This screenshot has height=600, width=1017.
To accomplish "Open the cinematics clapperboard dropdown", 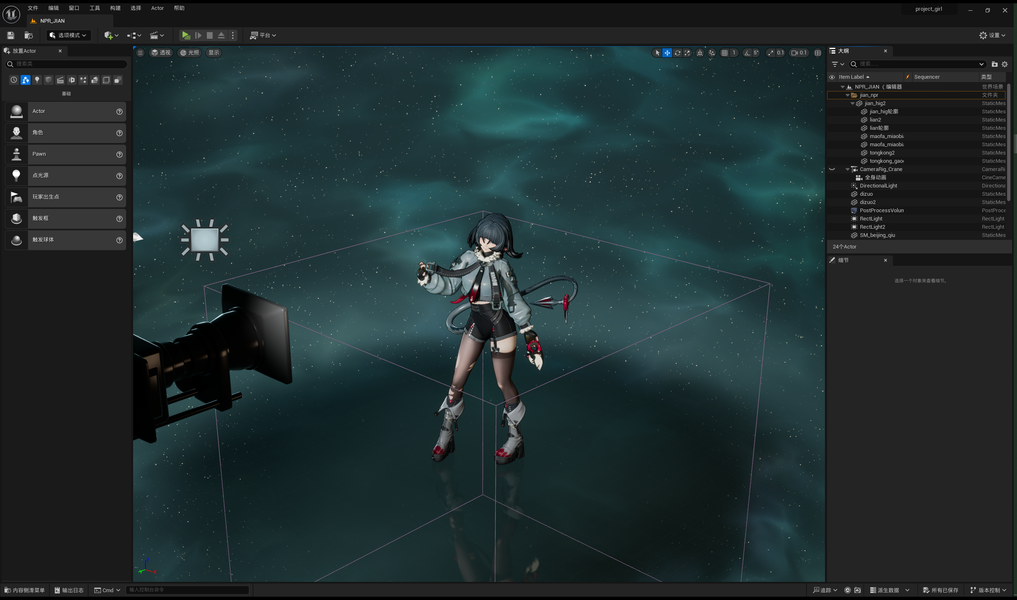I will [x=156, y=36].
